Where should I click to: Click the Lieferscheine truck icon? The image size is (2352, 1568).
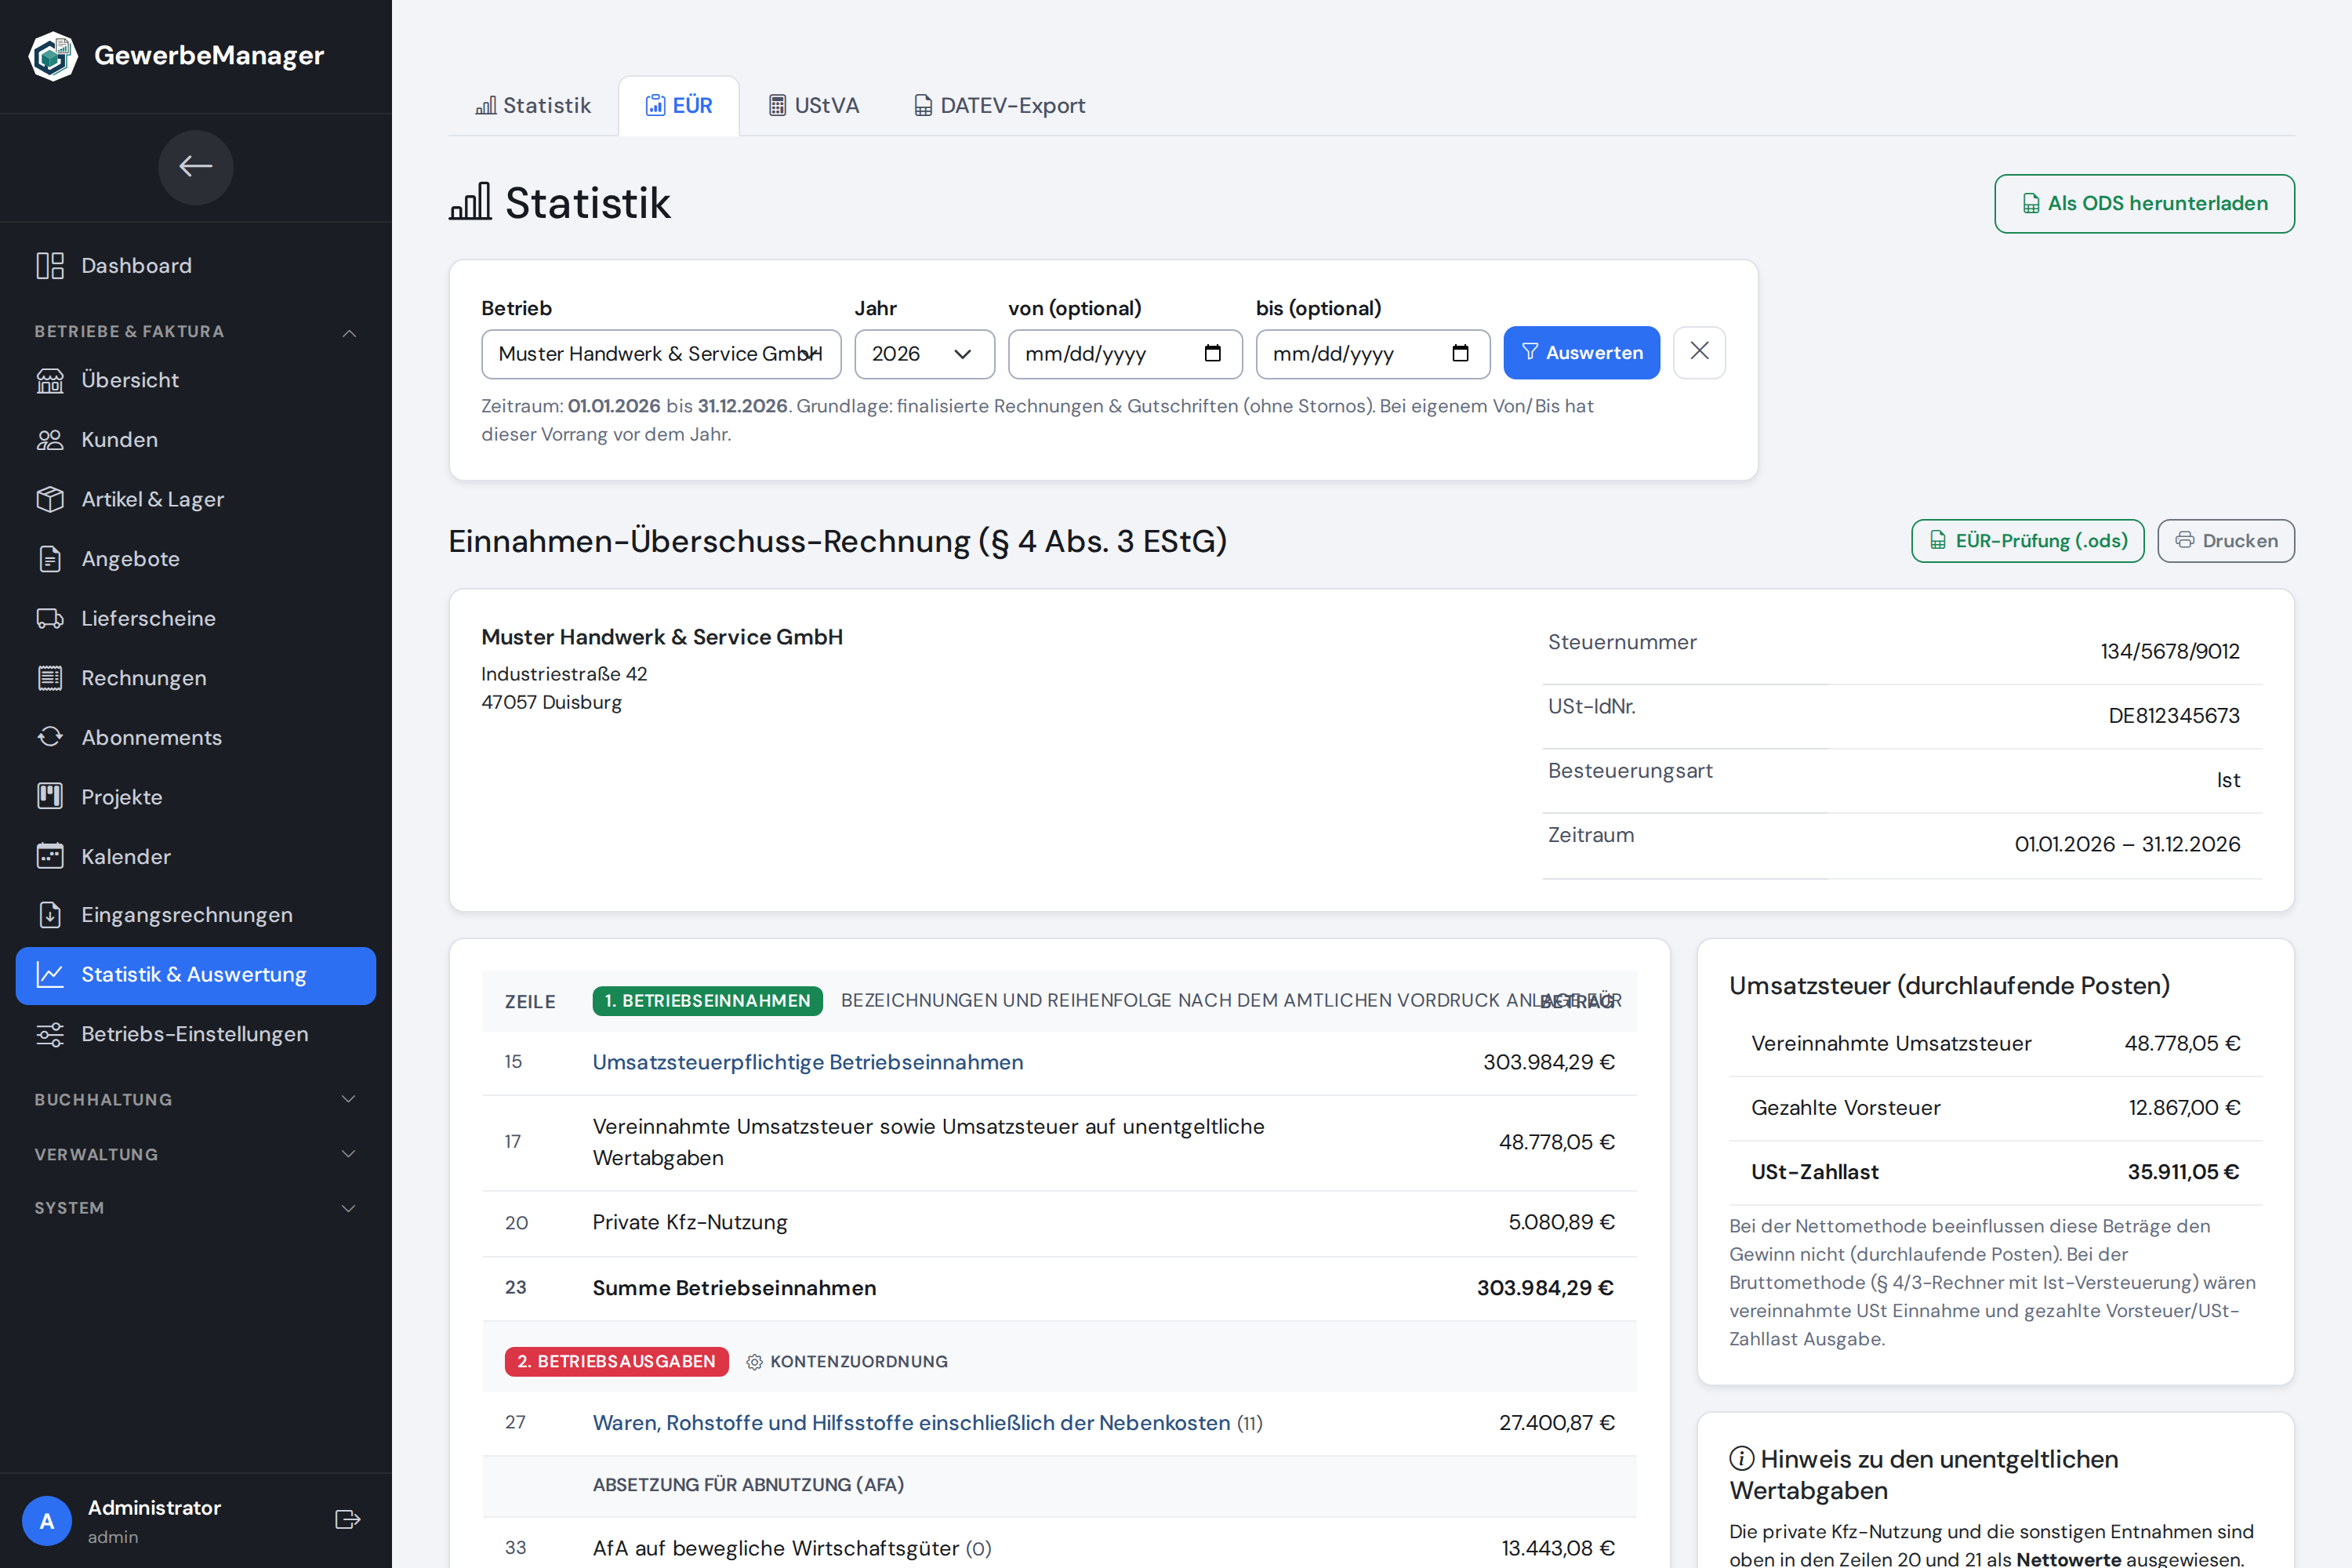coord(50,619)
